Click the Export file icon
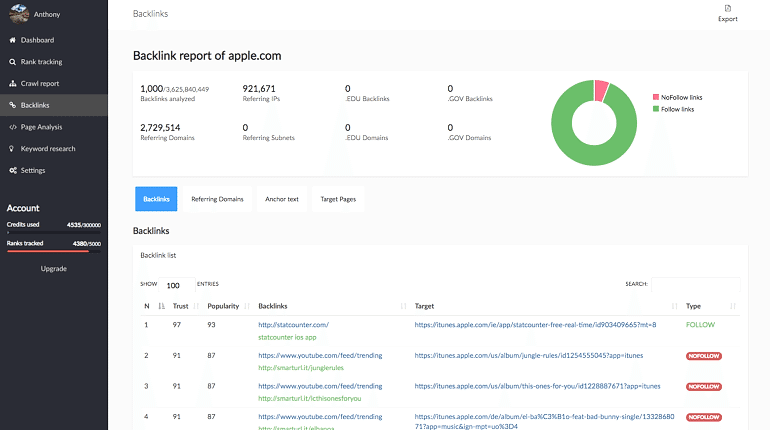Image resolution: width=770 pixels, height=430 pixels. 727,8
